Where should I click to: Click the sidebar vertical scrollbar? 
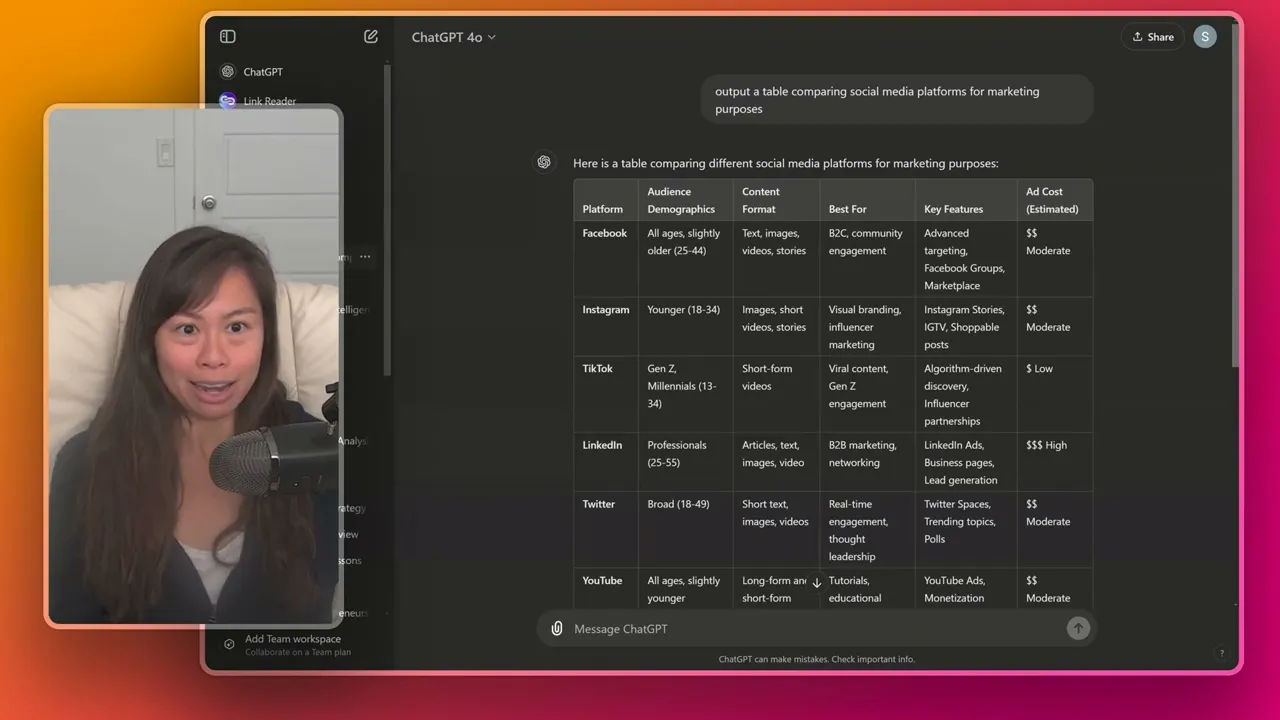(387, 220)
